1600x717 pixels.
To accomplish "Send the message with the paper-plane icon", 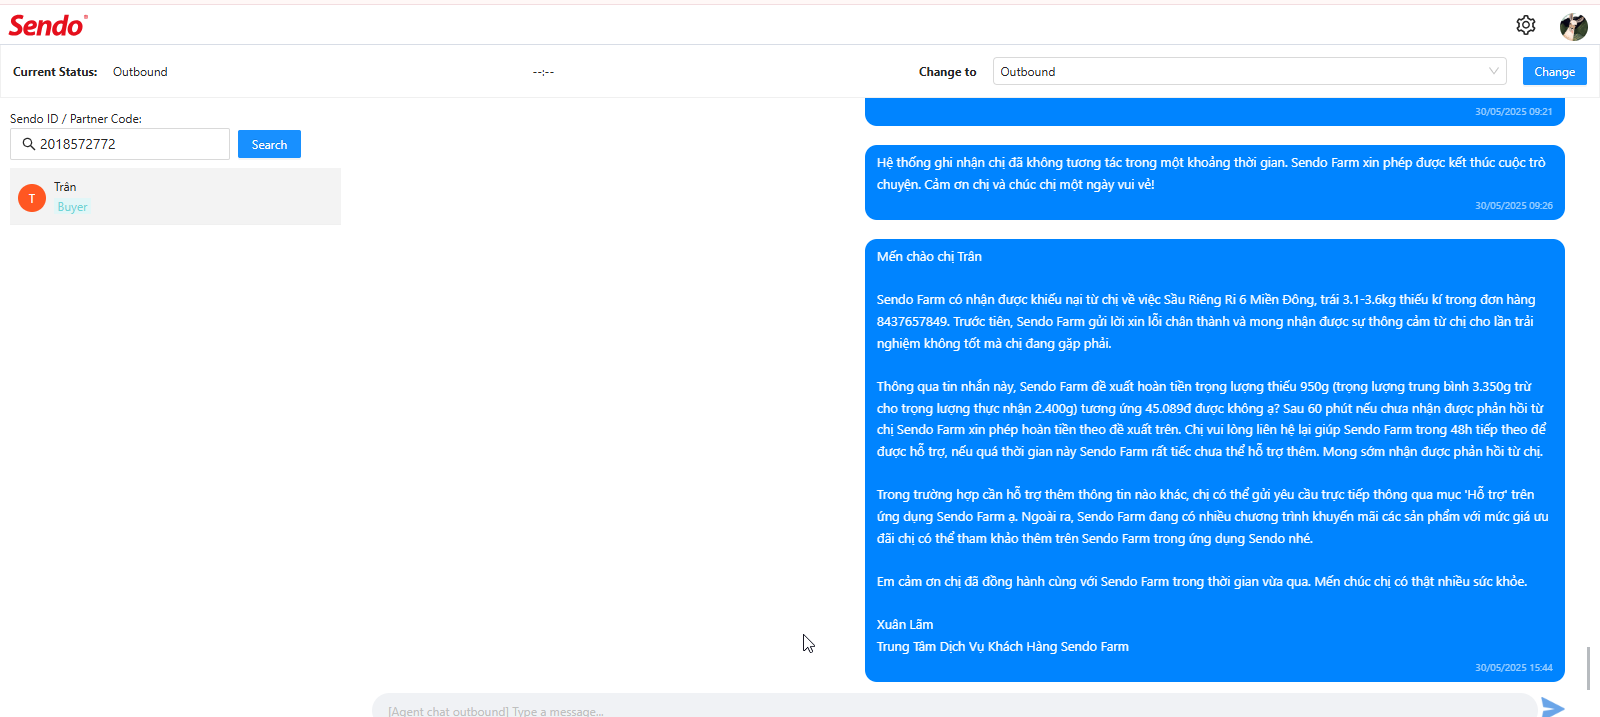I will tap(1553, 708).
